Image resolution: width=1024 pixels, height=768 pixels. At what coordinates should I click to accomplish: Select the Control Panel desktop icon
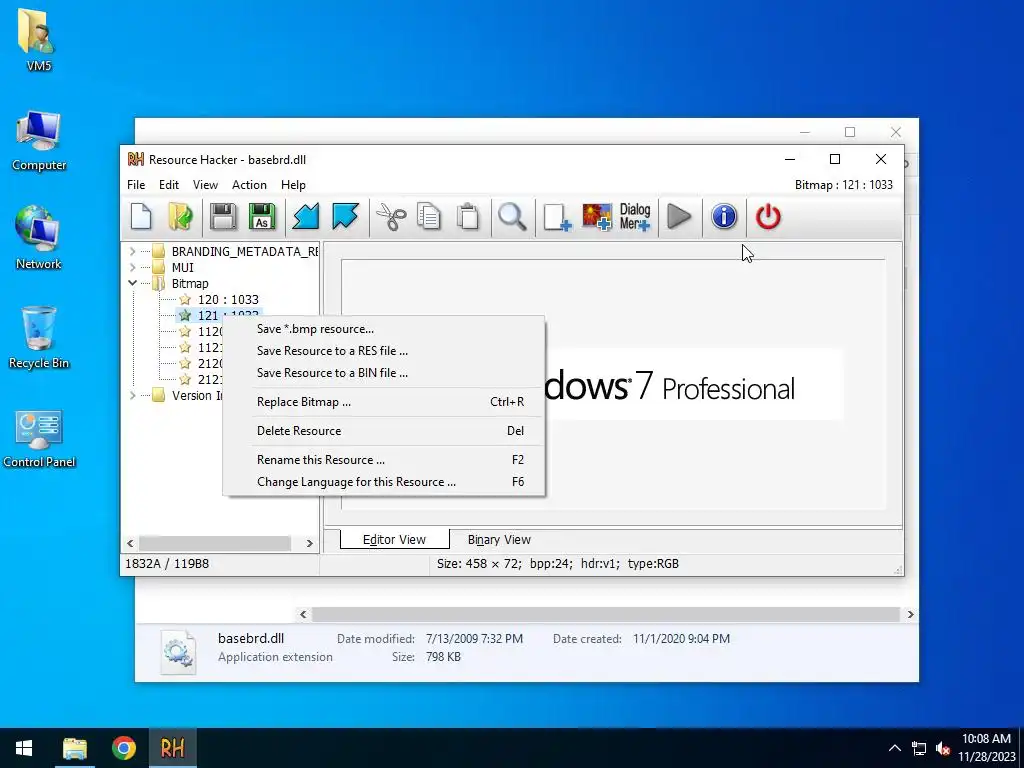[39, 438]
